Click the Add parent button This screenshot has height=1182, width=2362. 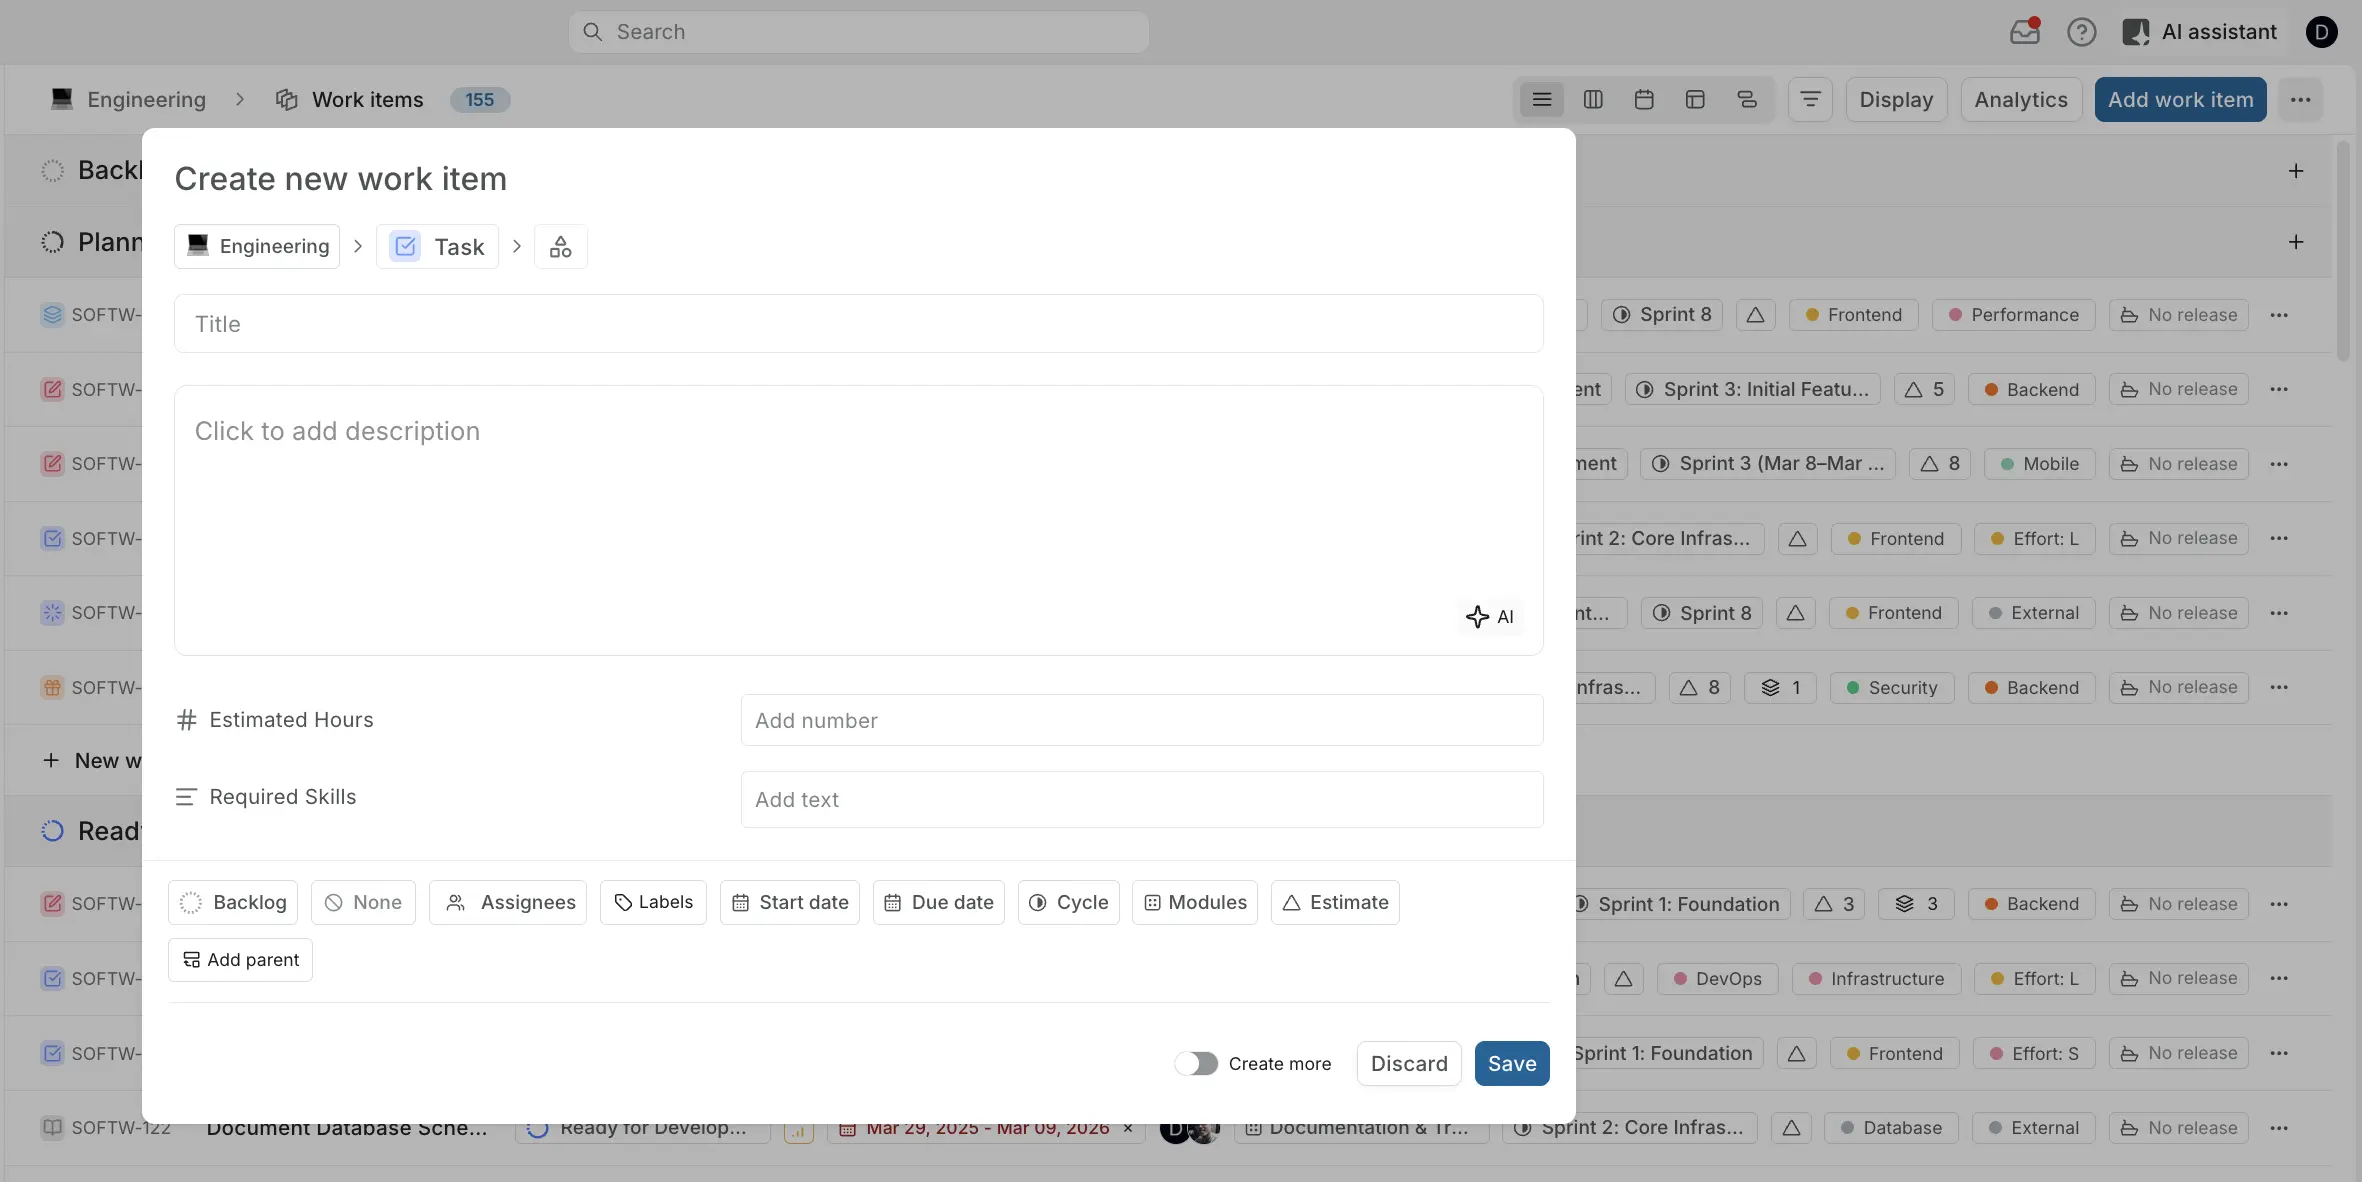click(x=239, y=959)
